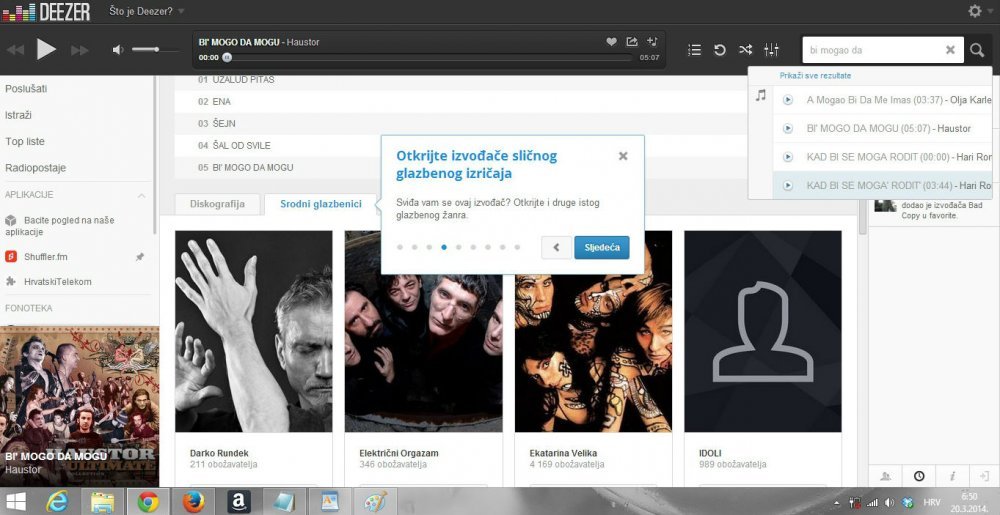Play 'KAD BI SE MOGA' RODIT' (03:44)' result

tap(788, 185)
